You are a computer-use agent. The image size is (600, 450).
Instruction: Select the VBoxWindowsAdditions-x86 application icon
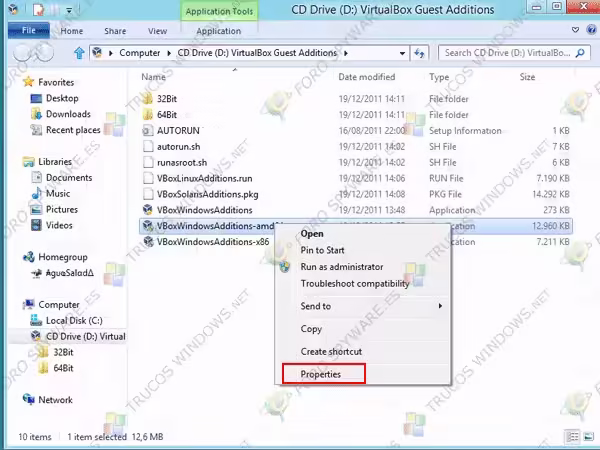pyautogui.click(x=148, y=241)
